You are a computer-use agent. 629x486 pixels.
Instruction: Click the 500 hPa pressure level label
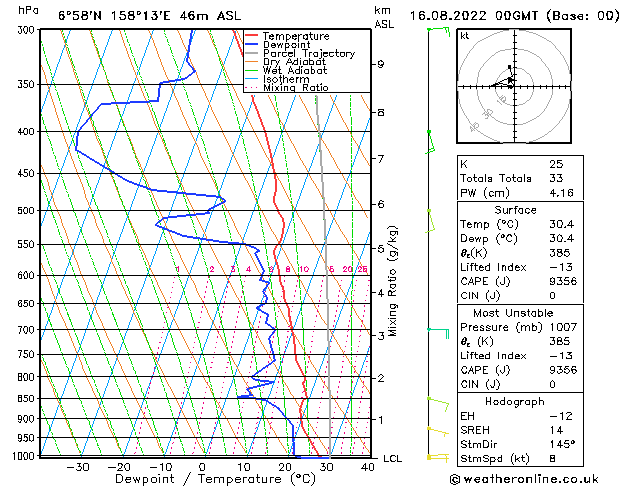[x=27, y=211]
